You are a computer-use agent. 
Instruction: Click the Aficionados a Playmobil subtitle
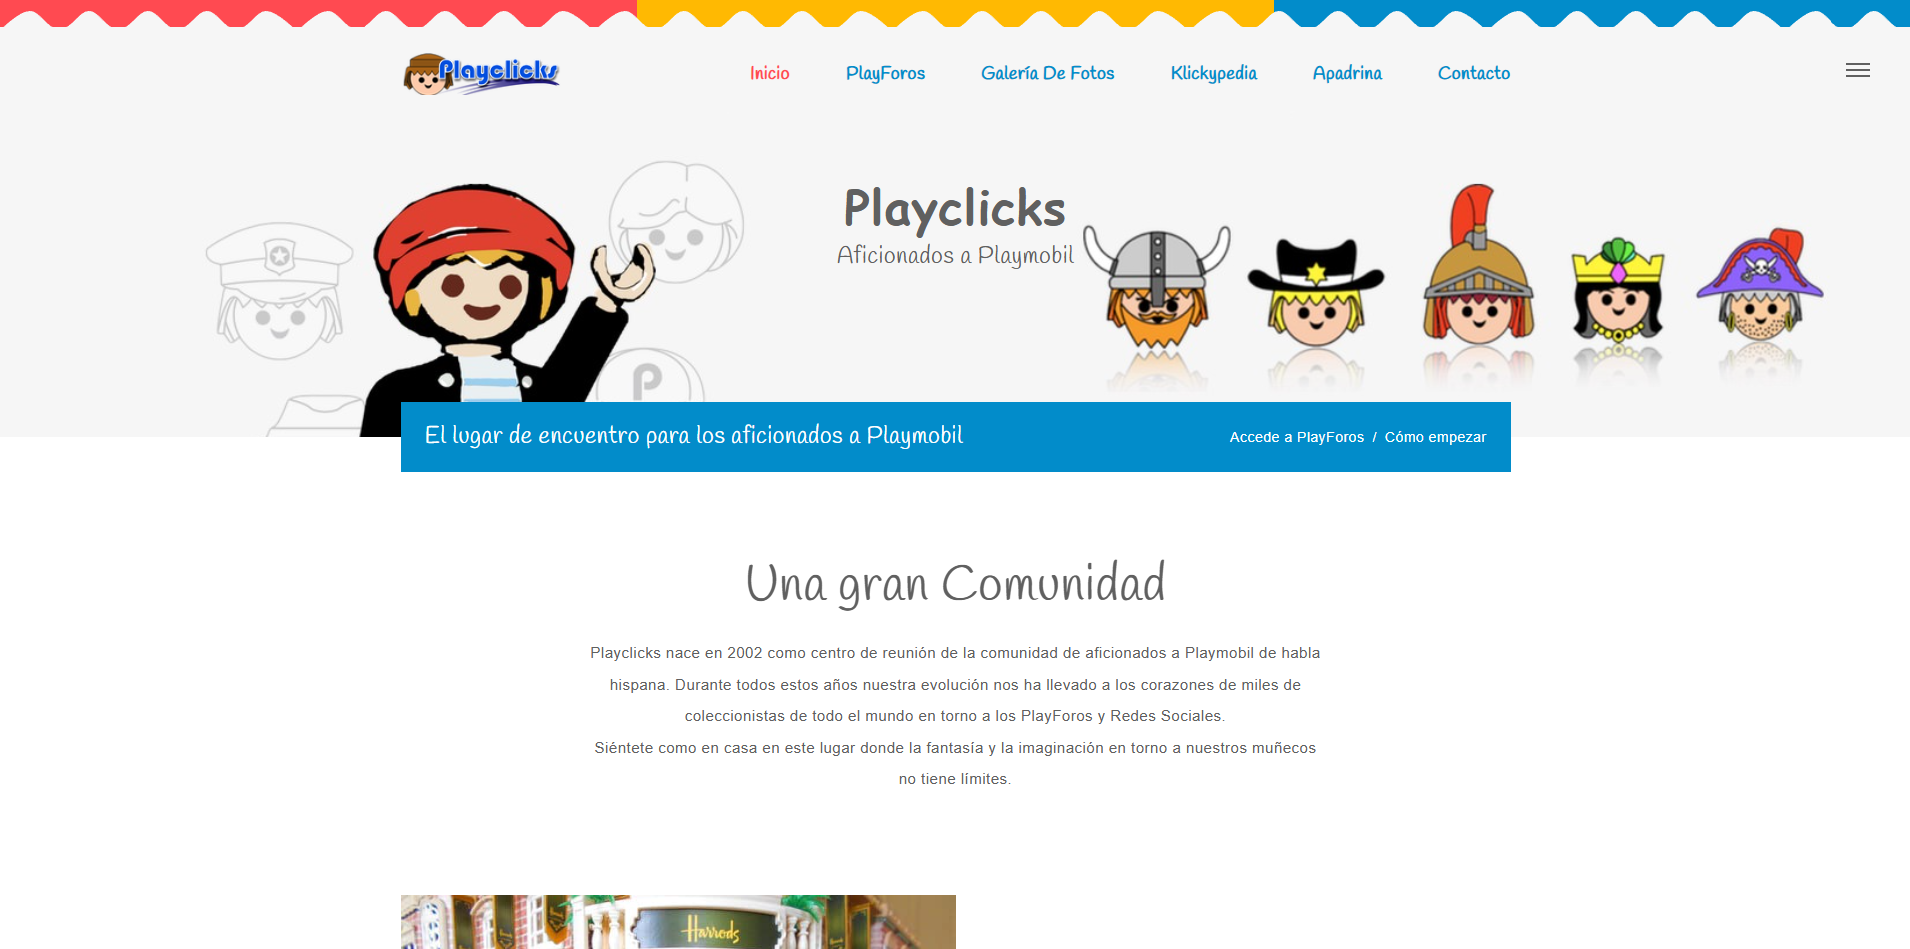(x=955, y=255)
